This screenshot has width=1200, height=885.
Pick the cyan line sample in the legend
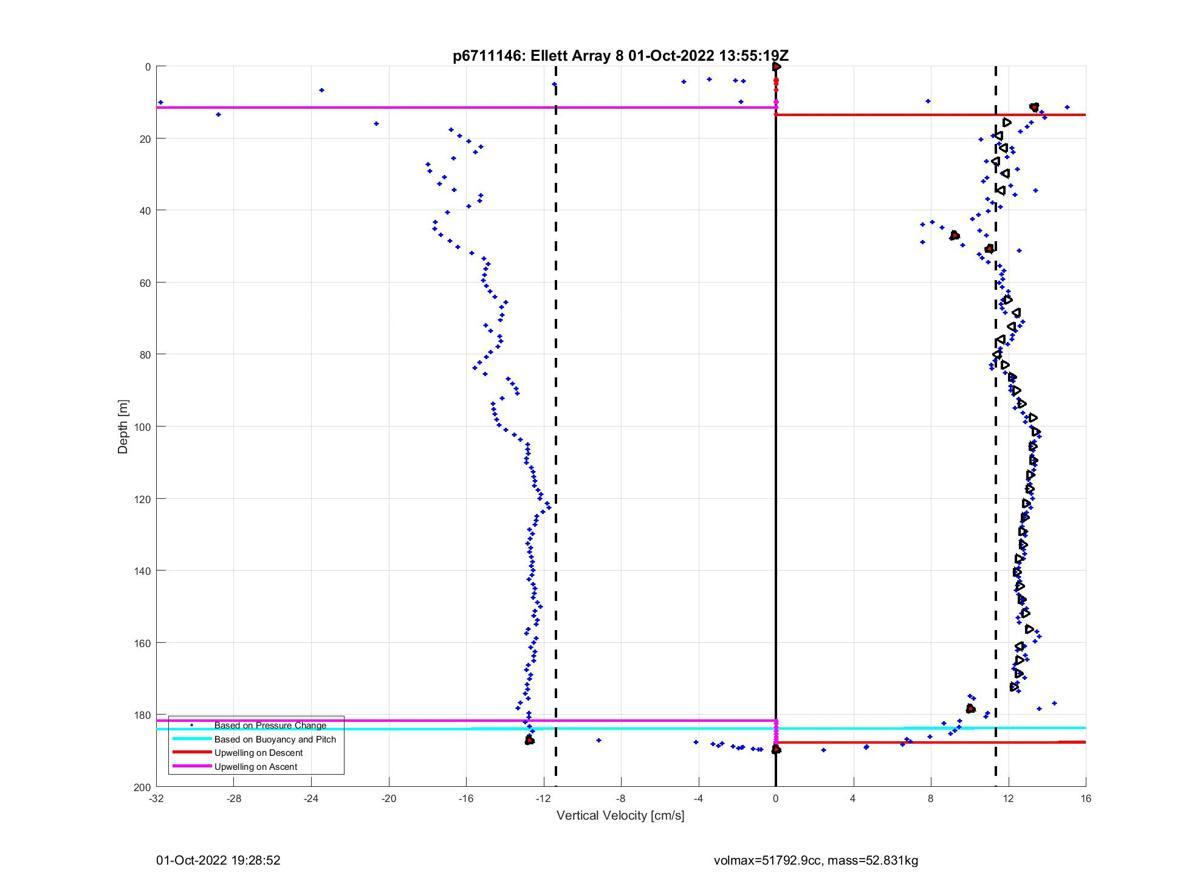pos(191,739)
